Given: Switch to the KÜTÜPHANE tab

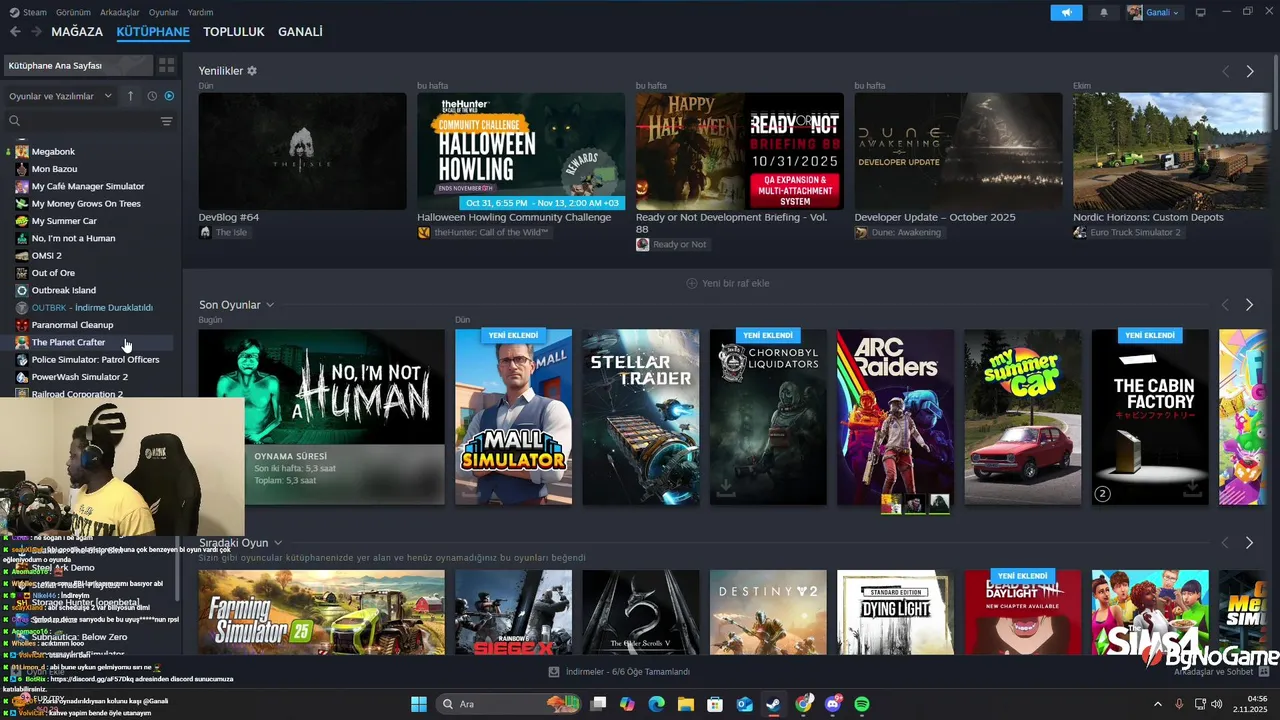Looking at the screenshot, I should [153, 32].
